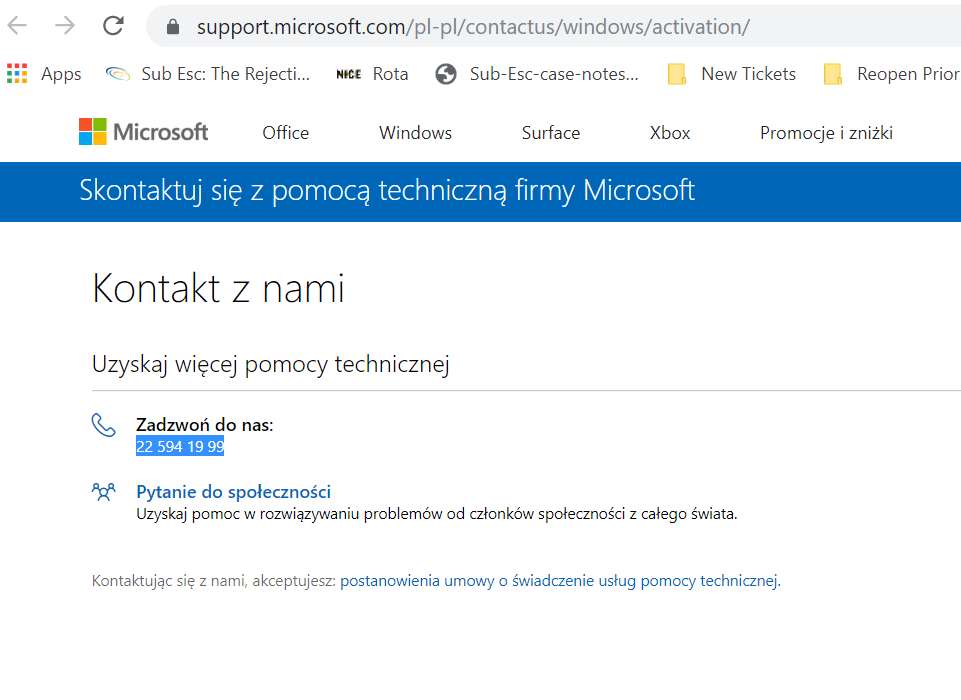Click the Zadzwoń do nas label

point(205,425)
